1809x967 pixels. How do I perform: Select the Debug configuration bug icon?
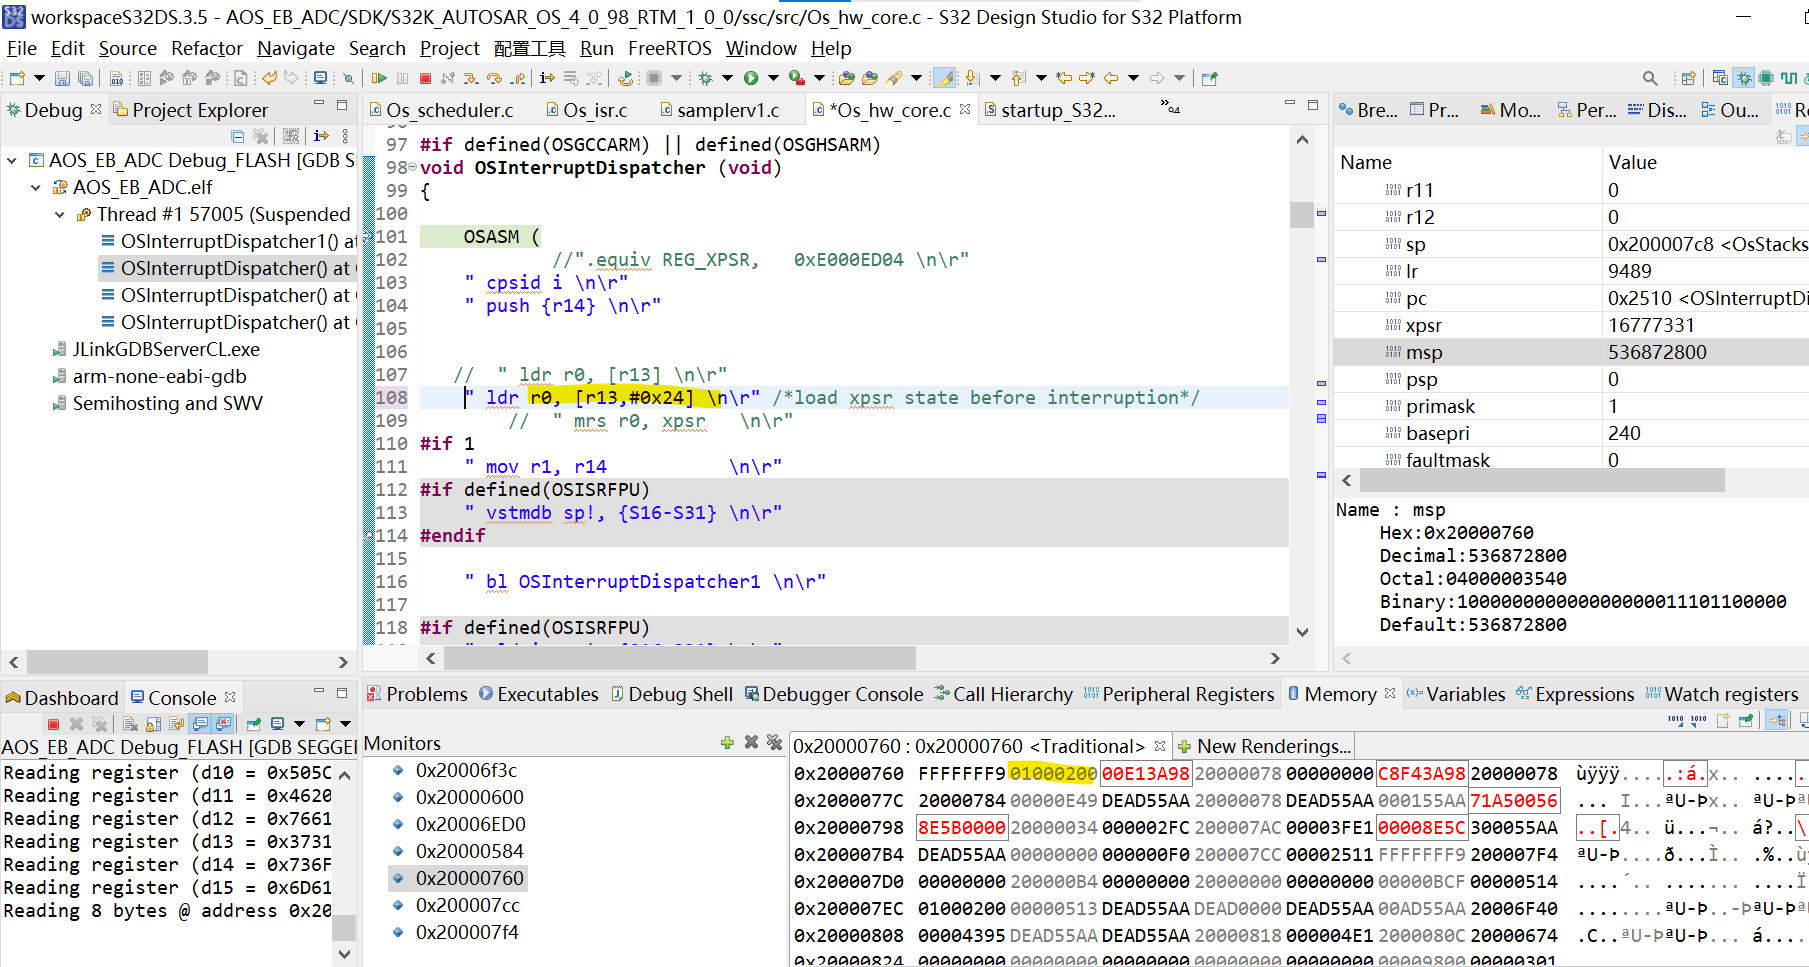[x=707, y=77]
